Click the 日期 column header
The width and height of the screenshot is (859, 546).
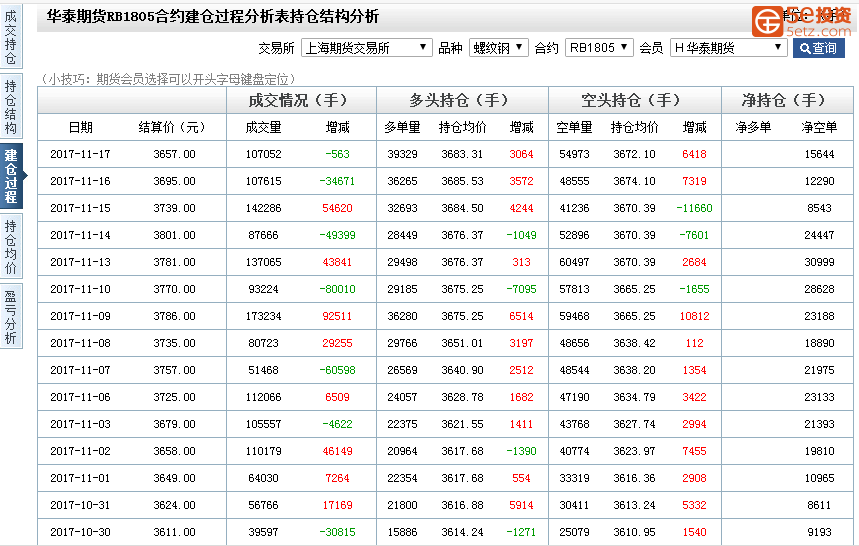click(x=81, y=128)
